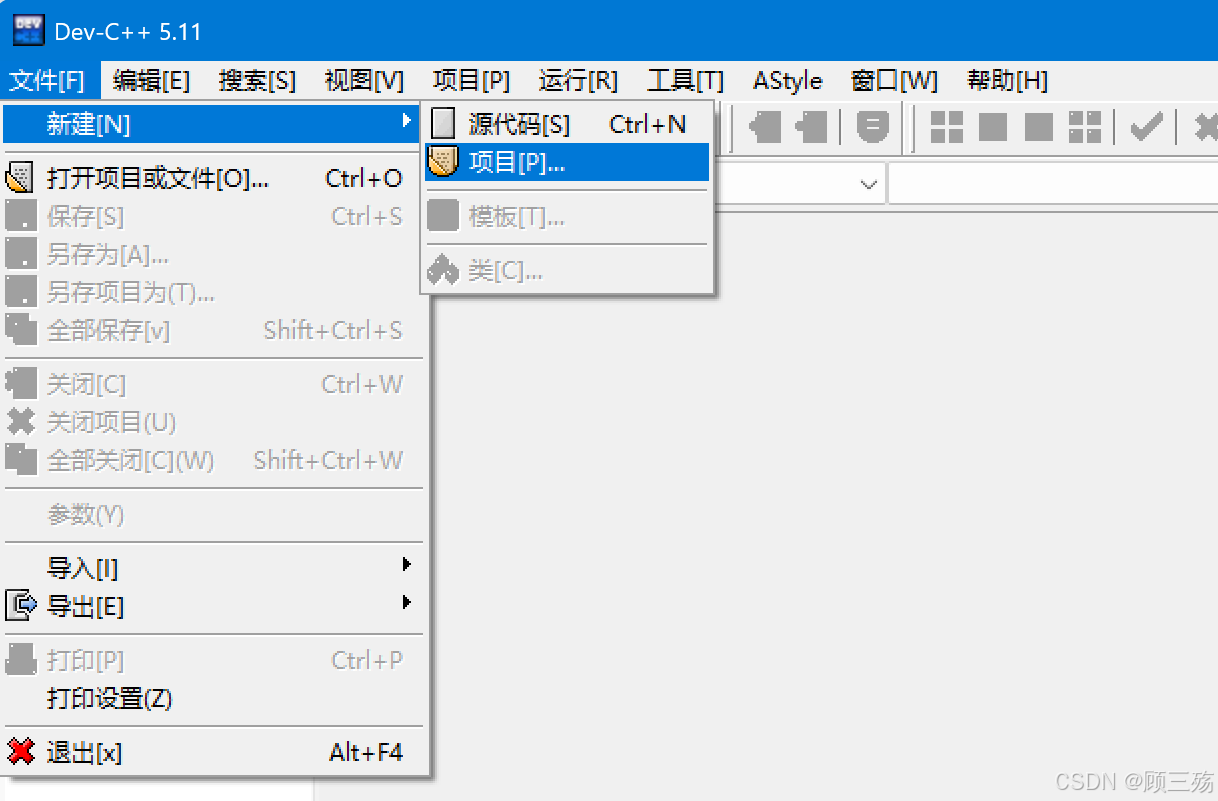Screen dimensions: 1218x801
Task: Click the 另存项目为(T)... menu entry
Action: pos(213,292)
